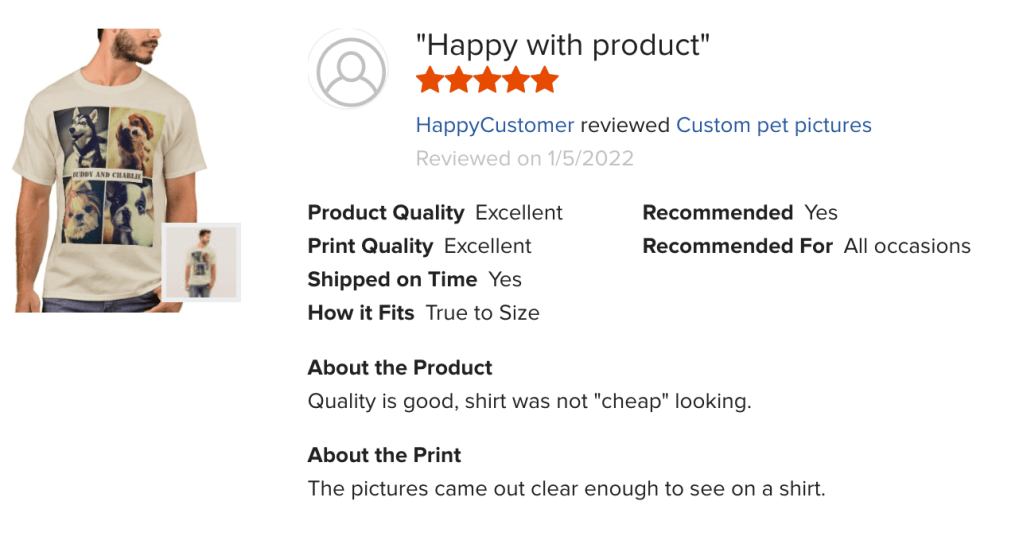Click the About the Print heading
The image size is (1023, 544).
(384, 455)
